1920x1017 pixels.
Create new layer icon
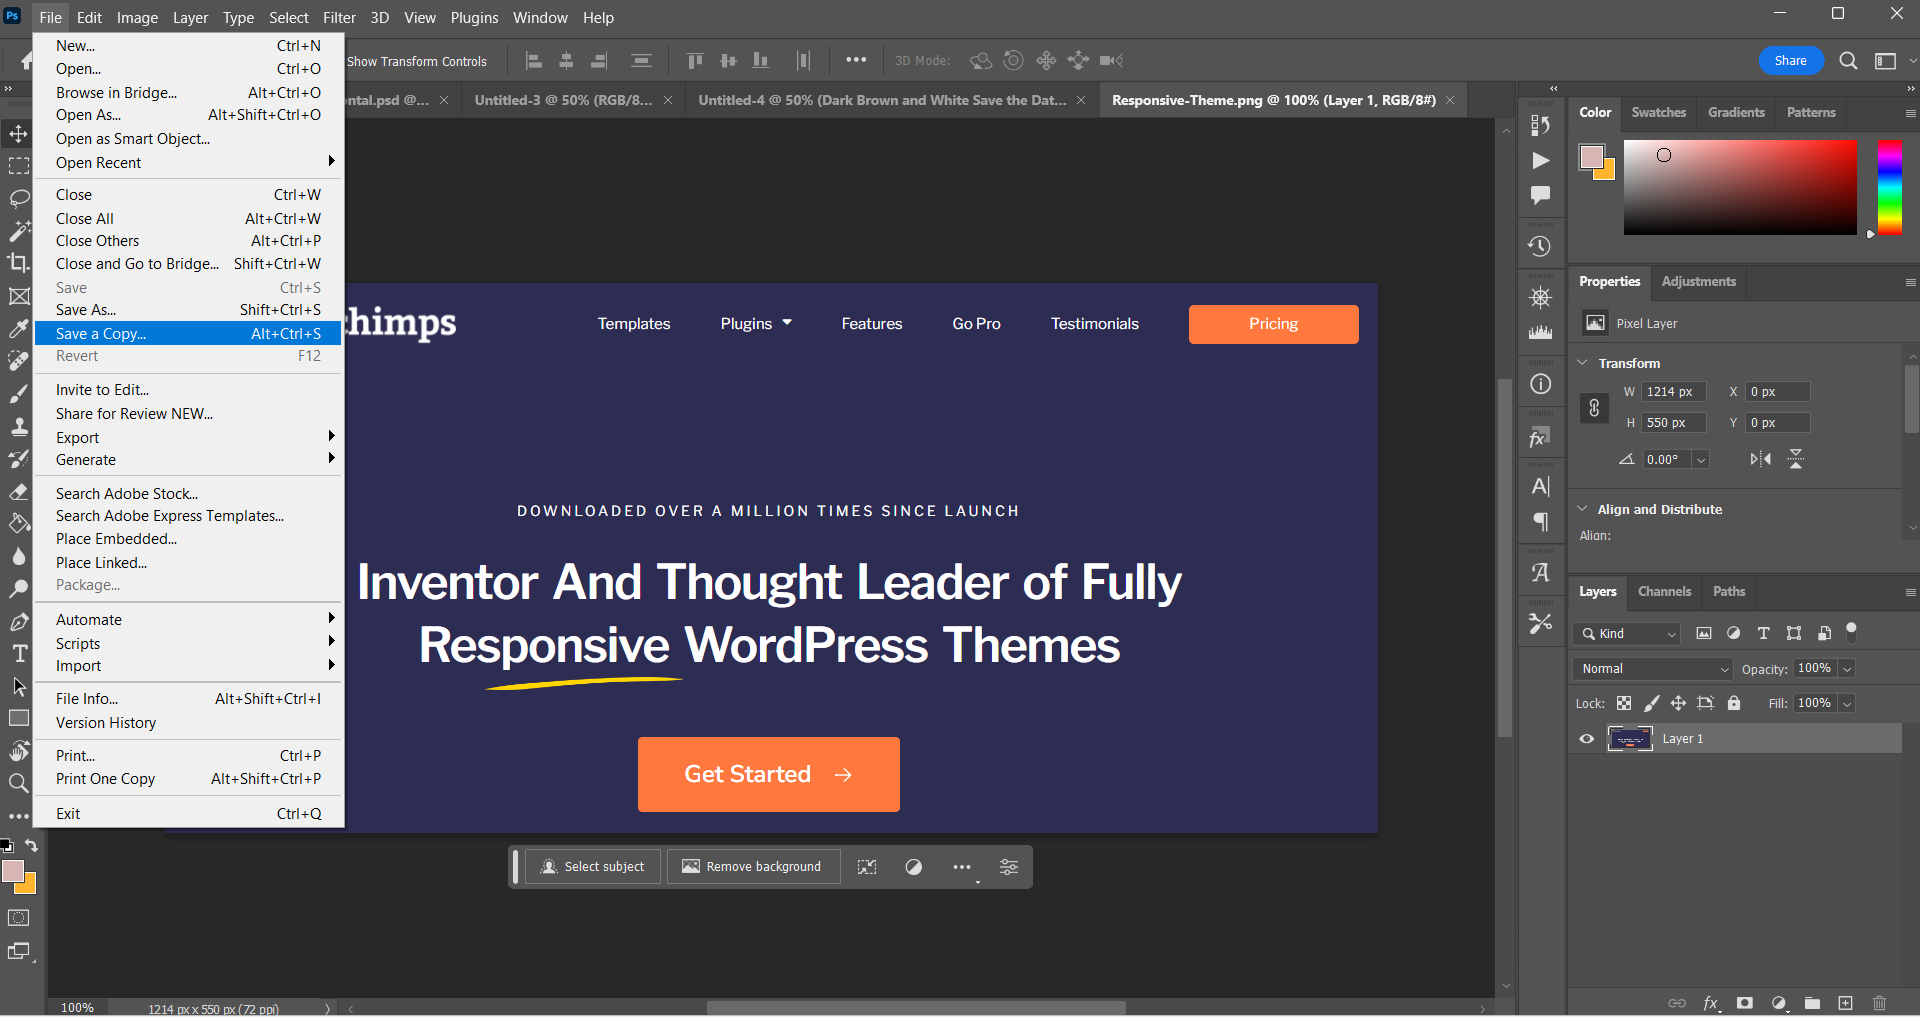(x=1845, y=1003)
